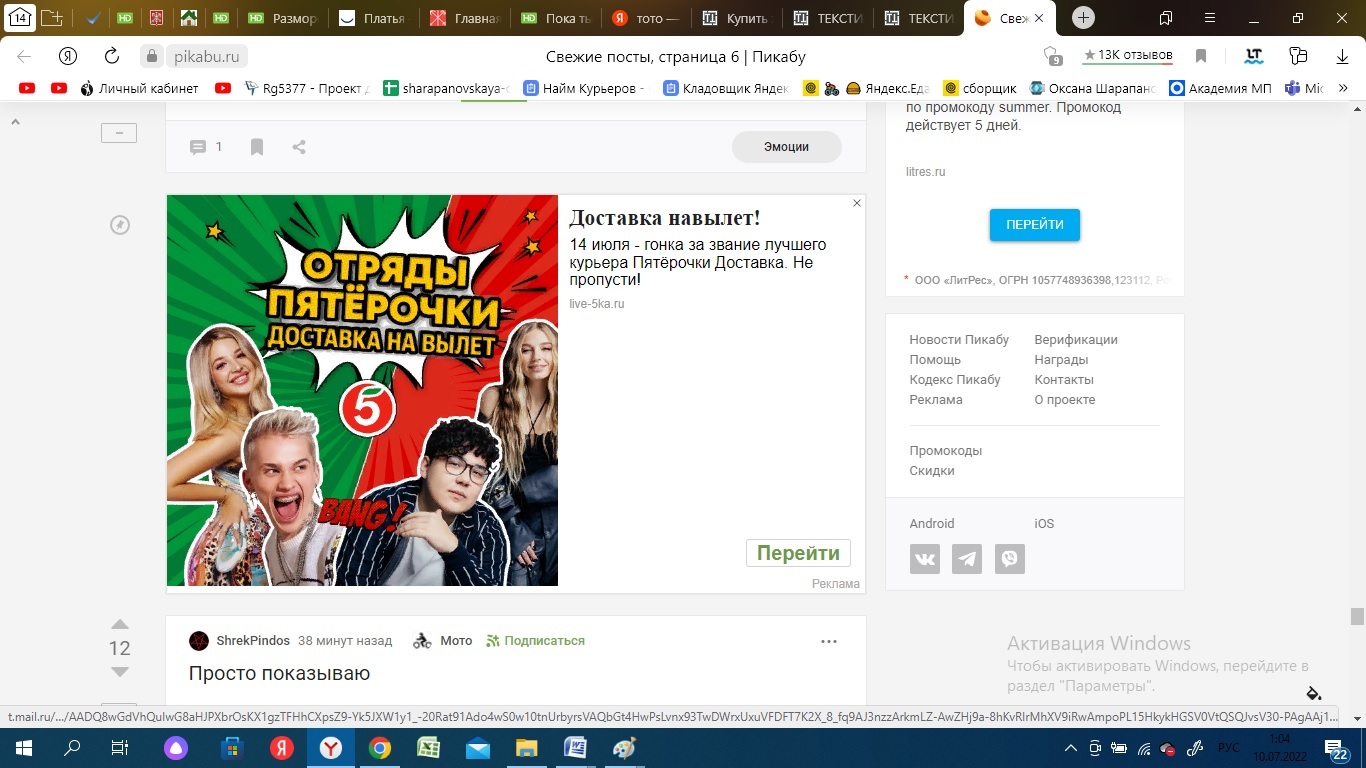The height and width of the screenshot is (768, 1366).
Task: Save the post with the bookmark icon
Action: click(x=257, y=147)
